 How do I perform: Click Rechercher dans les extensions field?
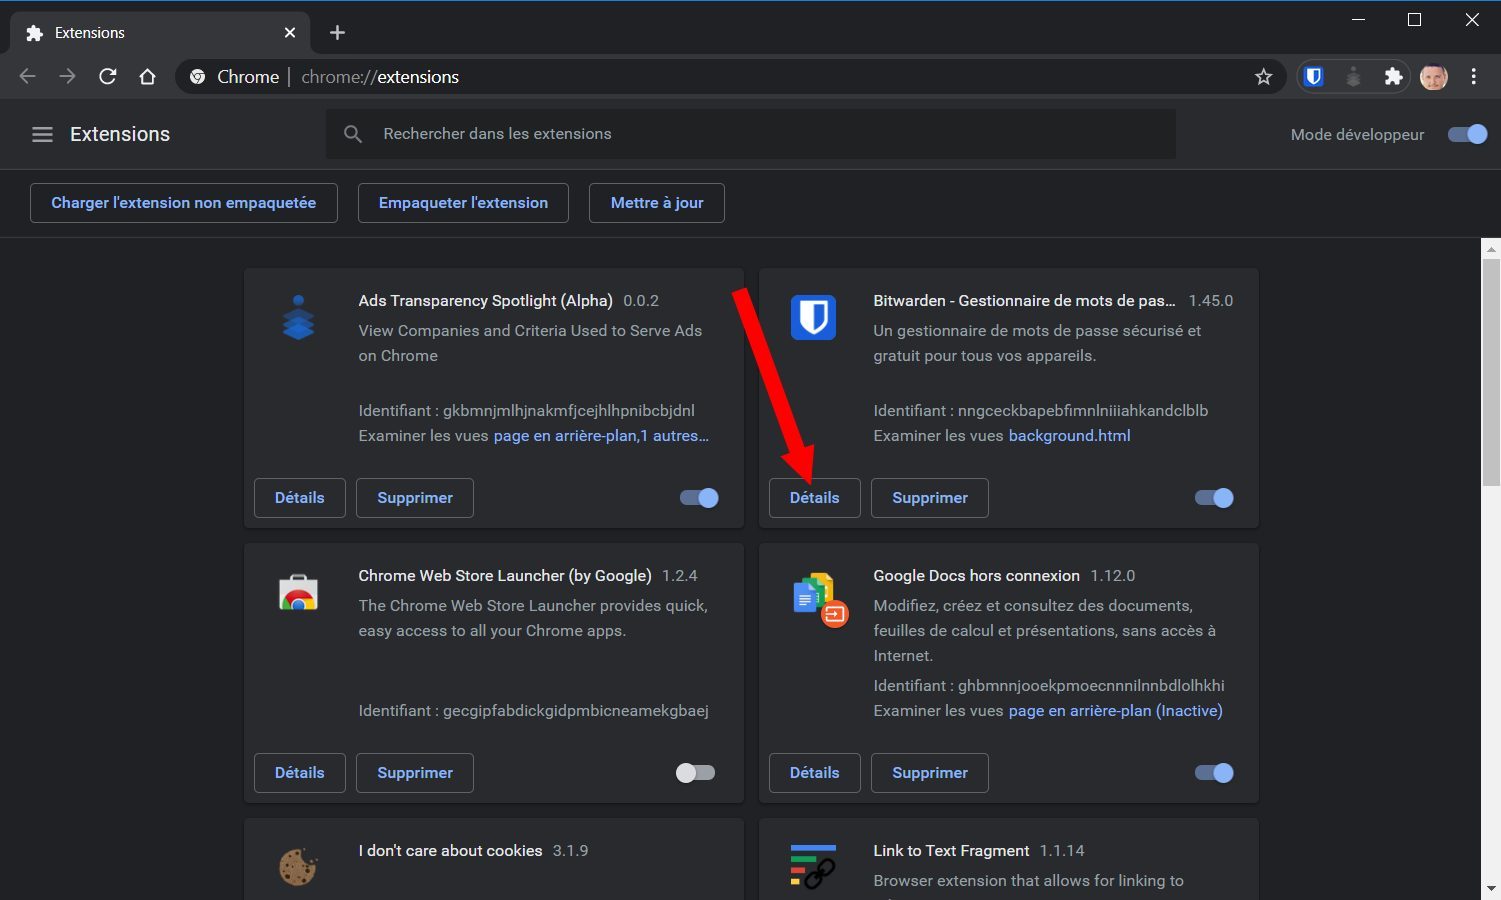(x=751, y=134)
